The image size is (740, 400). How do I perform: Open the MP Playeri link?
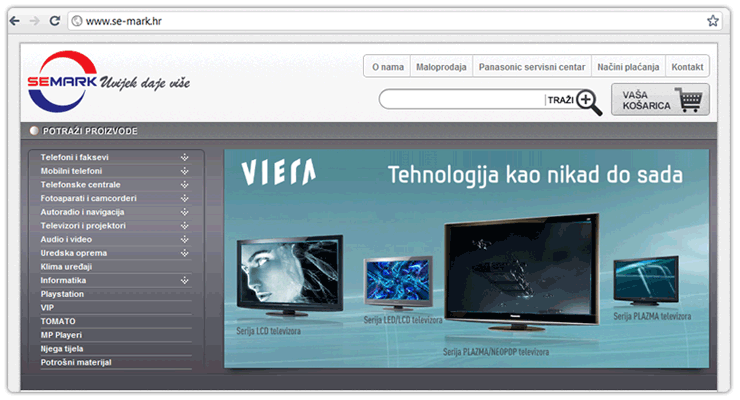(x=61, y=335)
